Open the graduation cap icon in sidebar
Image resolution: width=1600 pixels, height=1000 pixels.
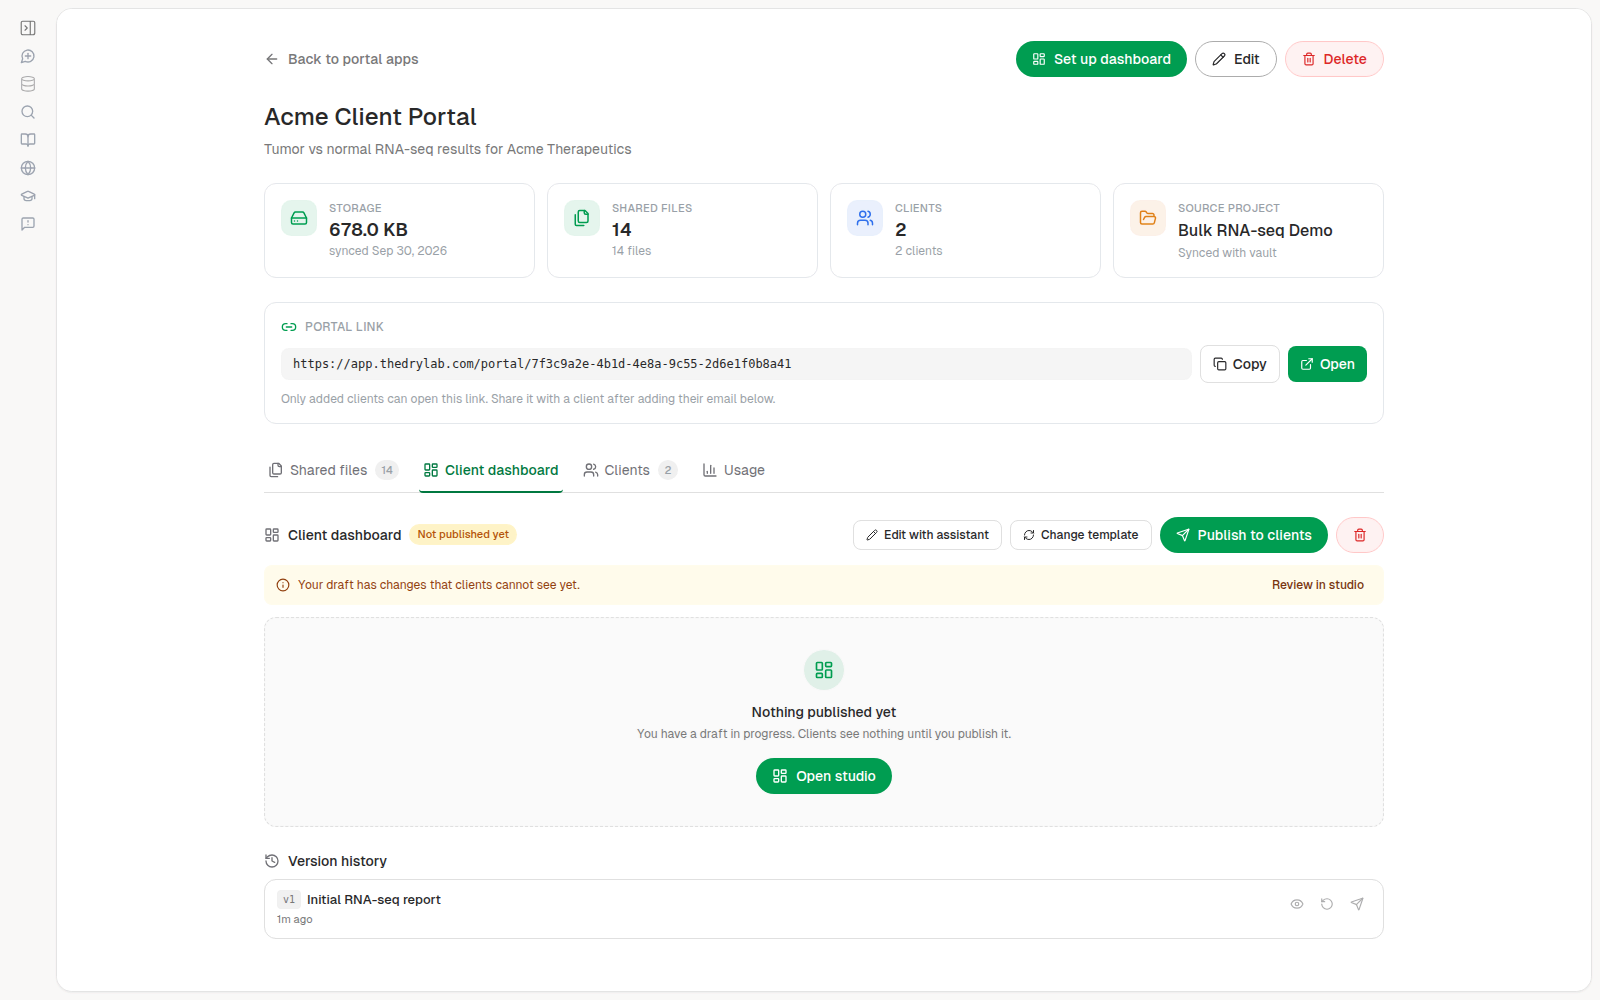point(28,196)
